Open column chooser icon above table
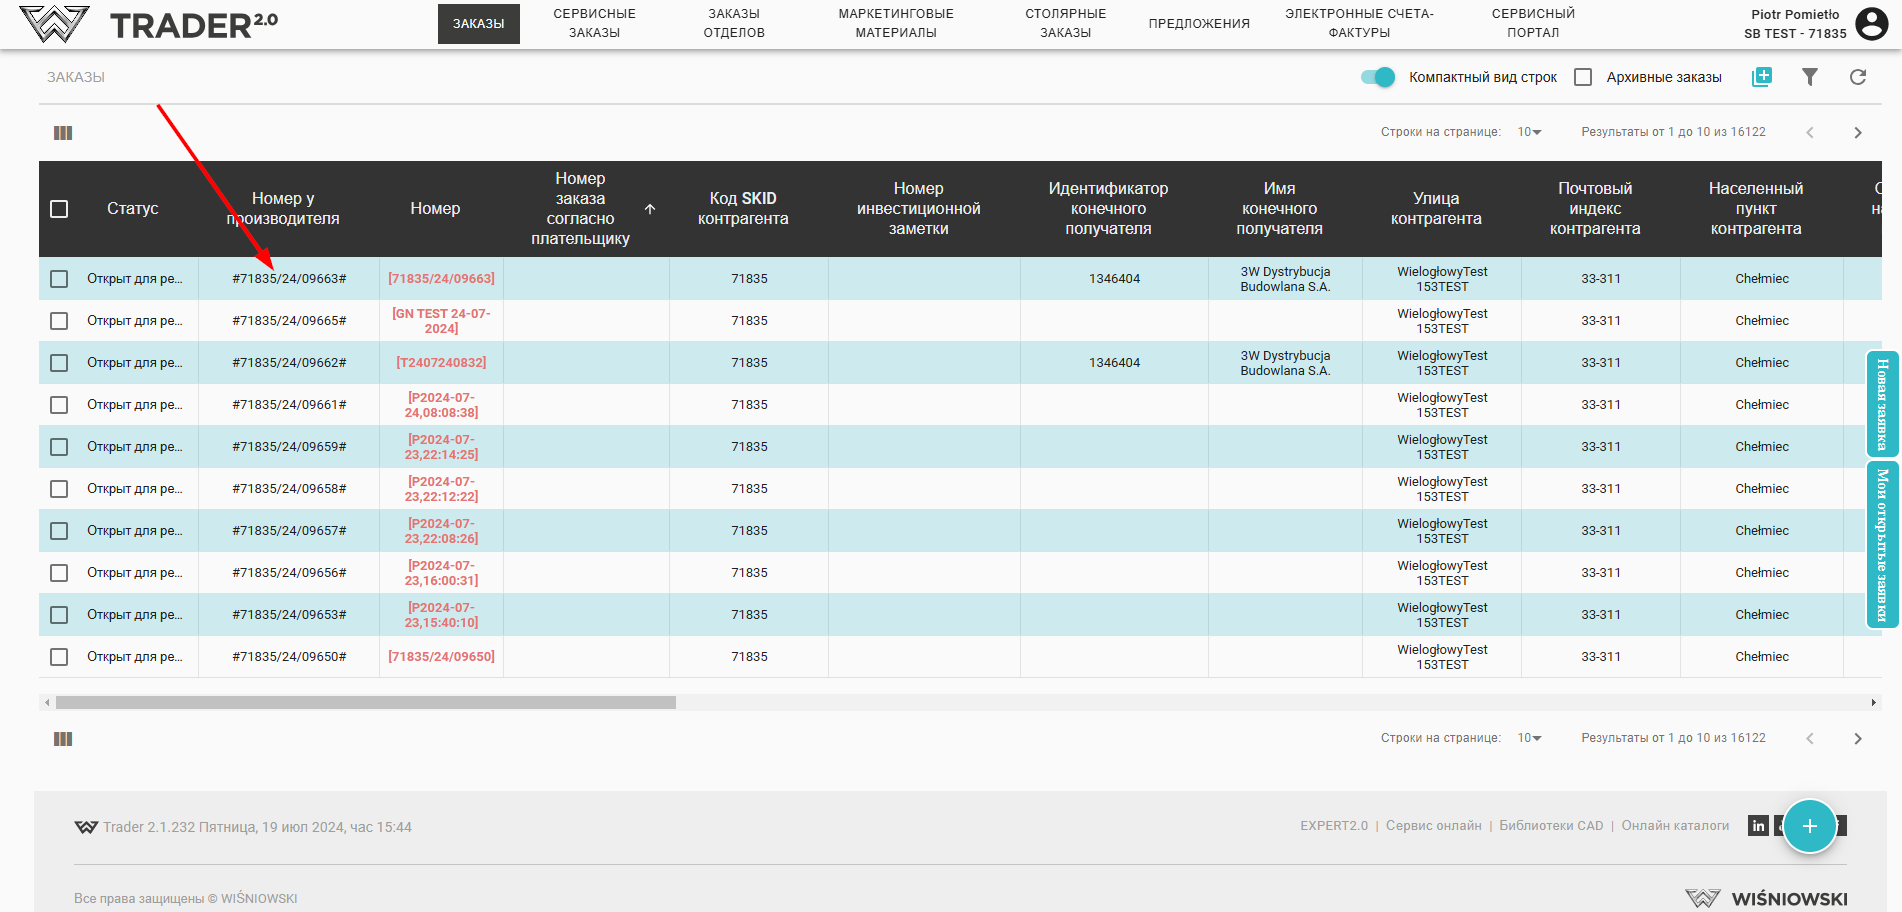The height and width of the screenshot is (912, 1902). tap(63, 133)
